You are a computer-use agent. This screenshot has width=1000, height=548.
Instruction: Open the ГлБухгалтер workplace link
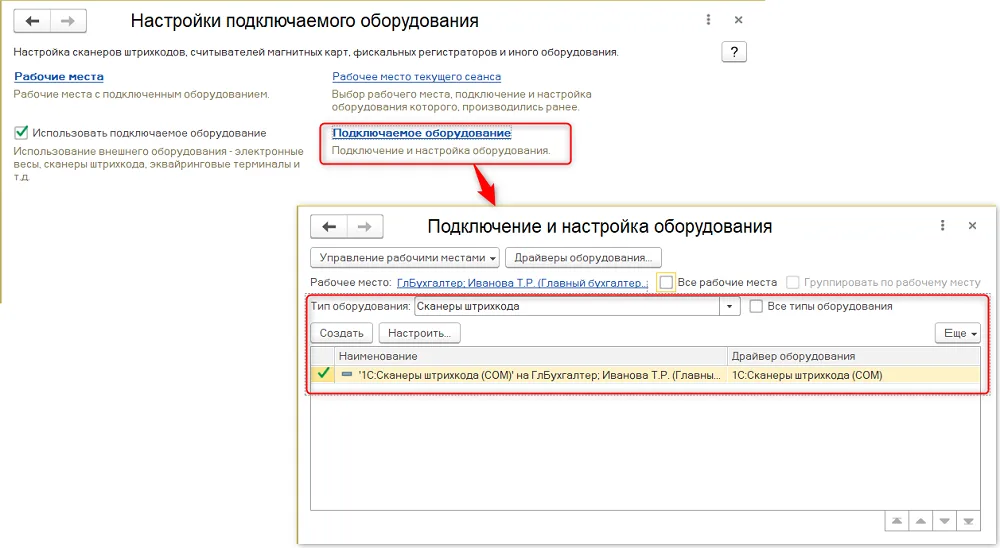(x=522, y=283)
